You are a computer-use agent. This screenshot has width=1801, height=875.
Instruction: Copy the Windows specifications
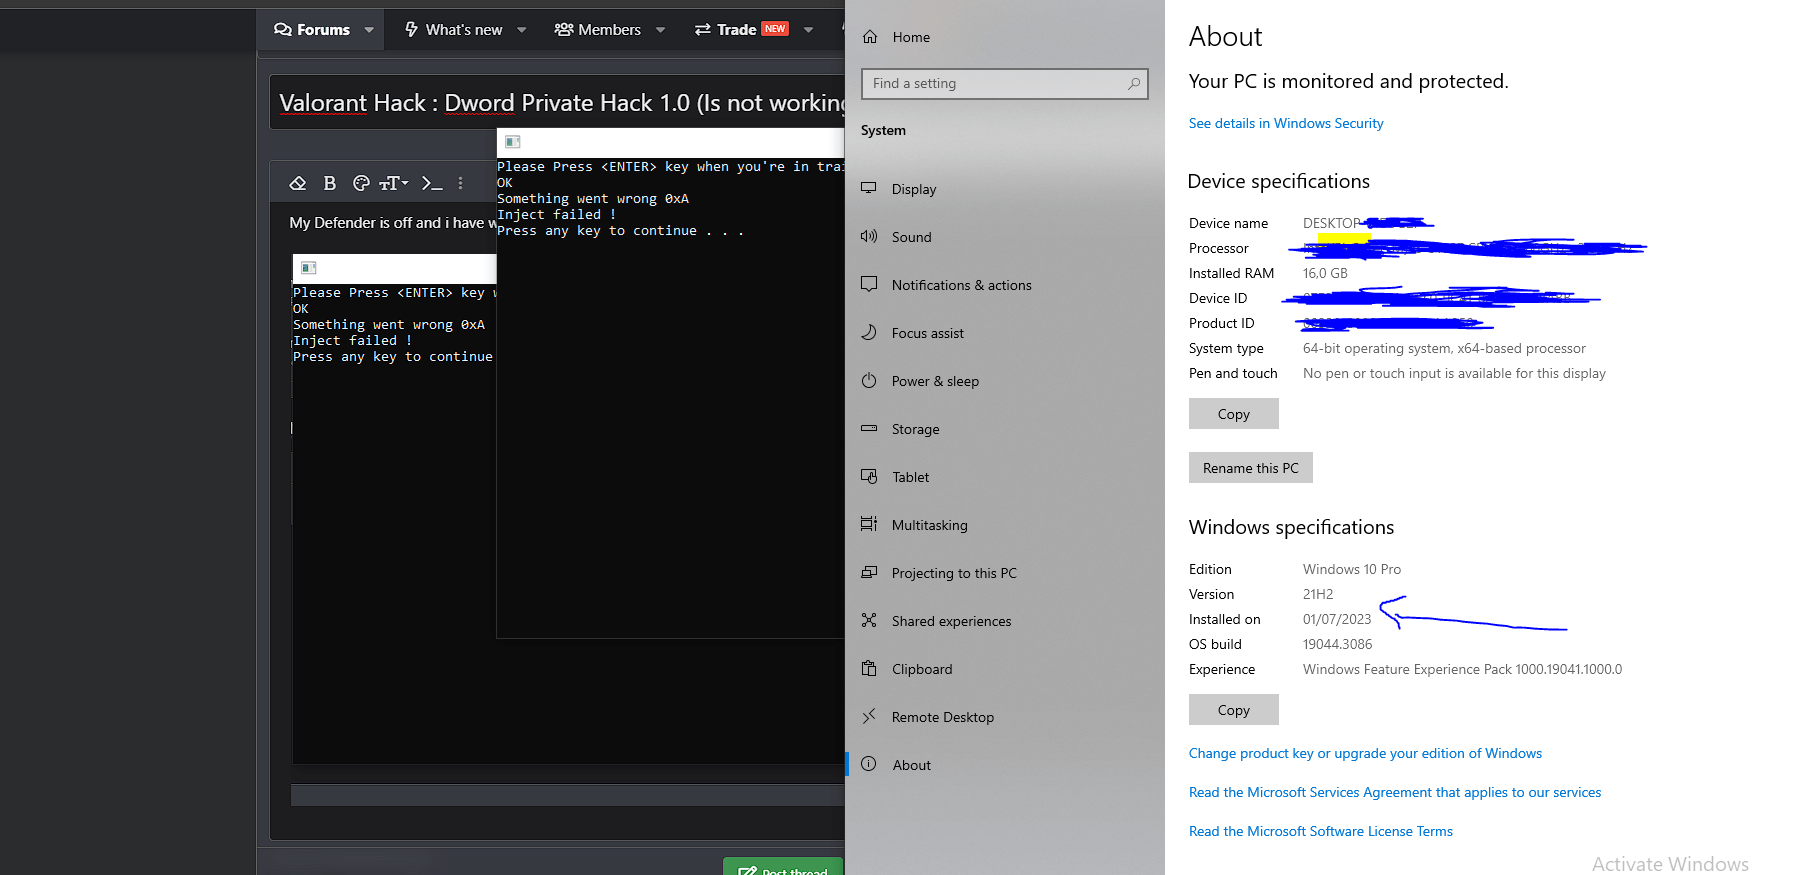click(x=1233, y=710)
